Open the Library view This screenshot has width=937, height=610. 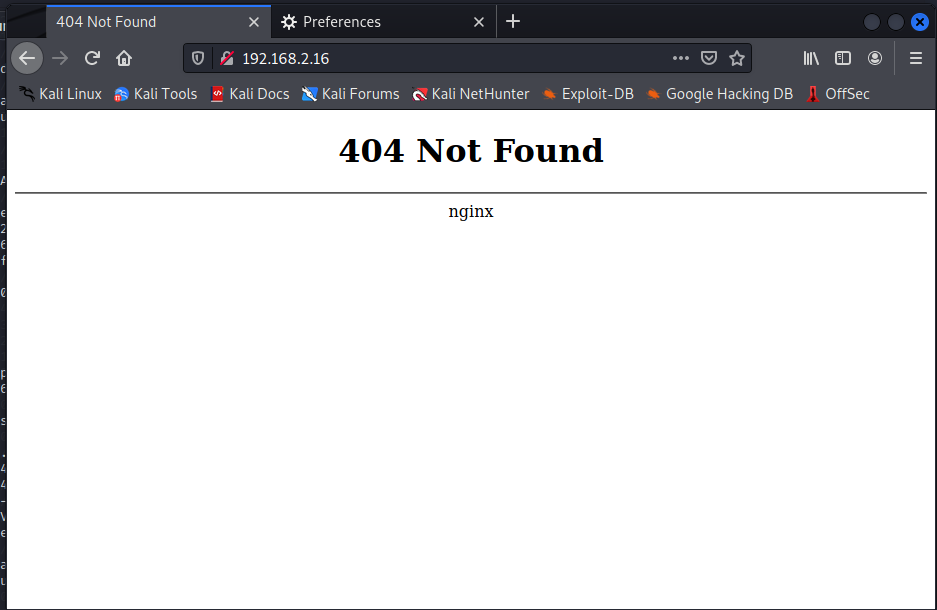tap(811, 58)
